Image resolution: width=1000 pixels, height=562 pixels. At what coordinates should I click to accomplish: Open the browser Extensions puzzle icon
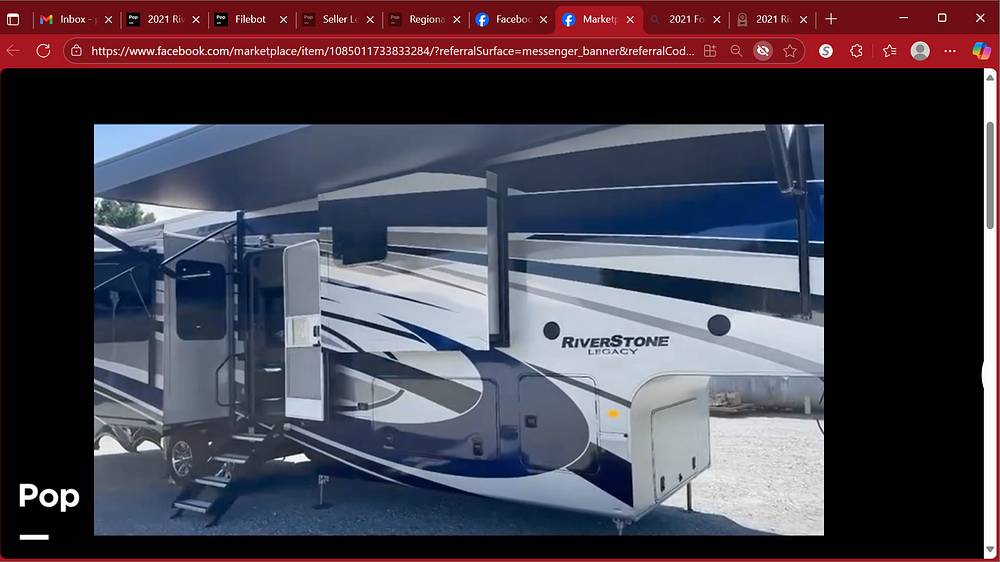856,51
